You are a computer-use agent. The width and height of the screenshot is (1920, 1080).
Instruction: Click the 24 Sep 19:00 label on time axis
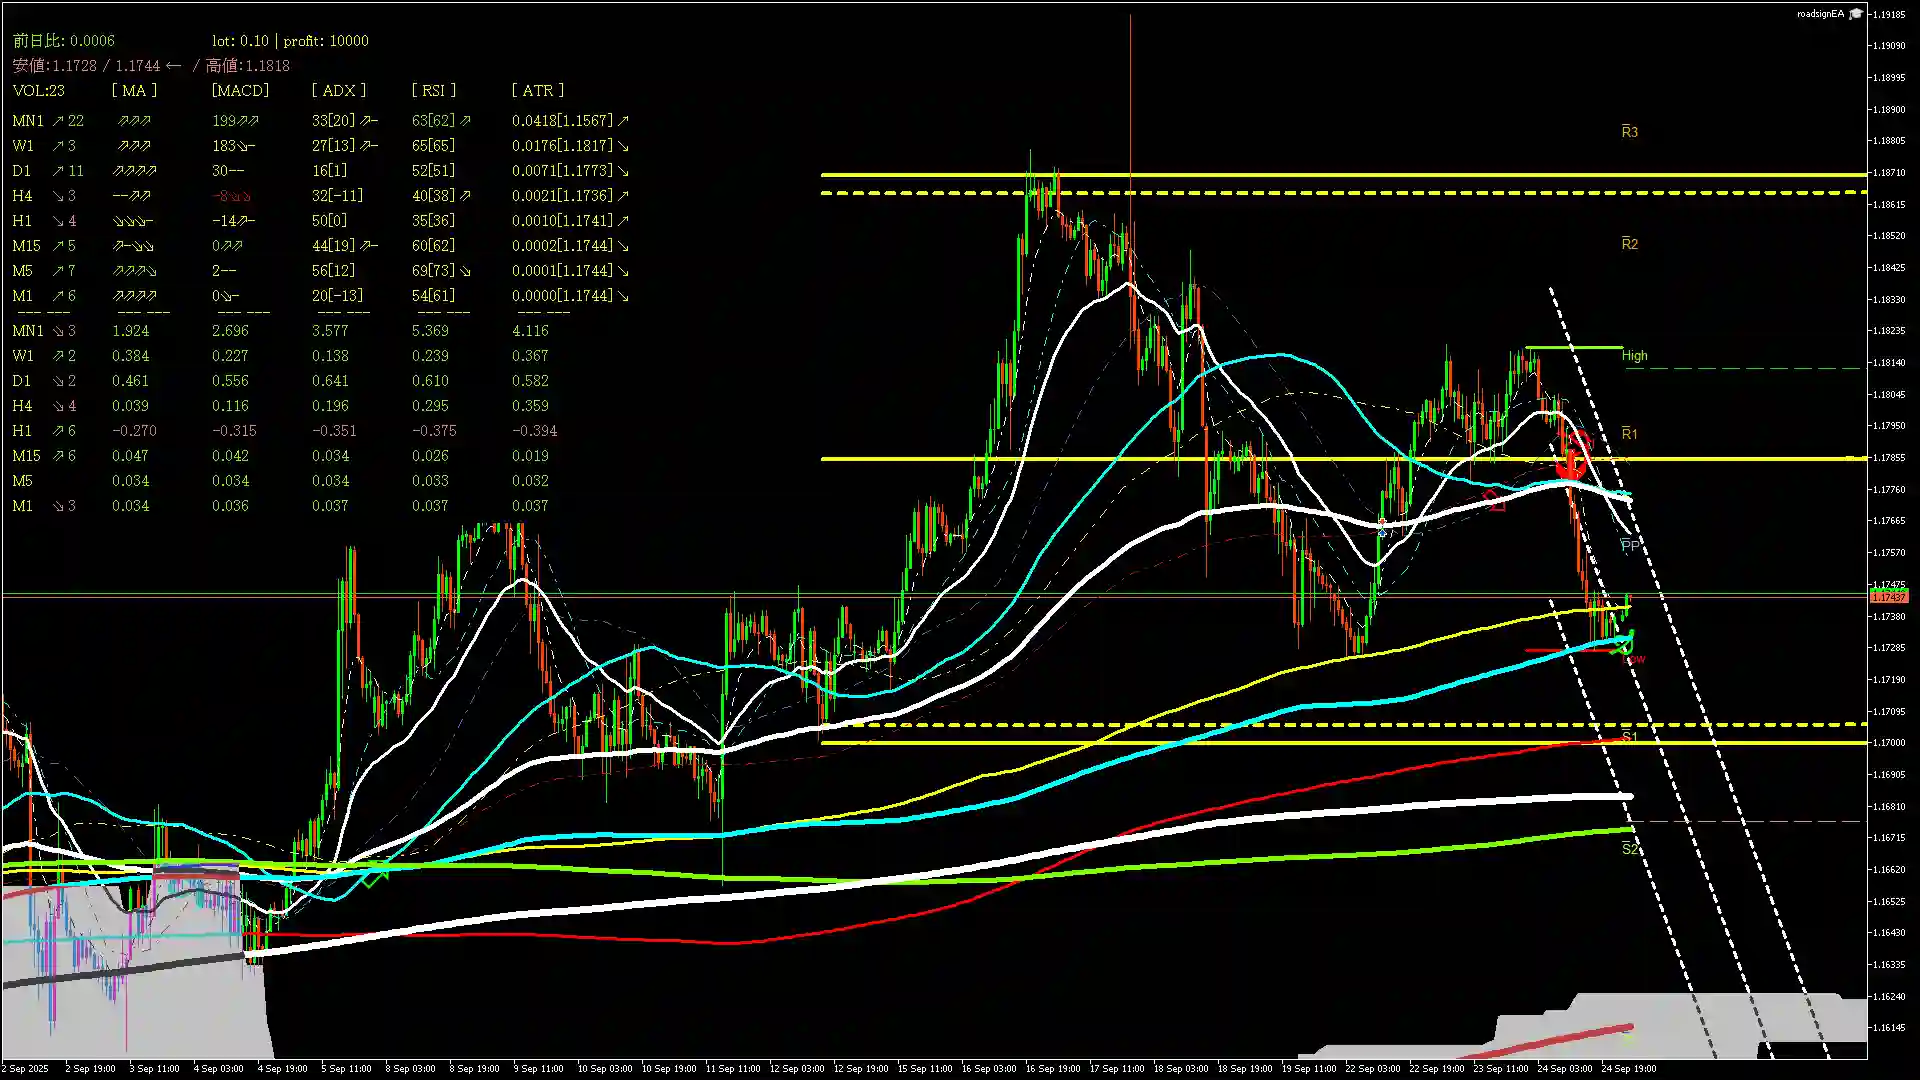pyautogui.click(x=1628, y=1068)
